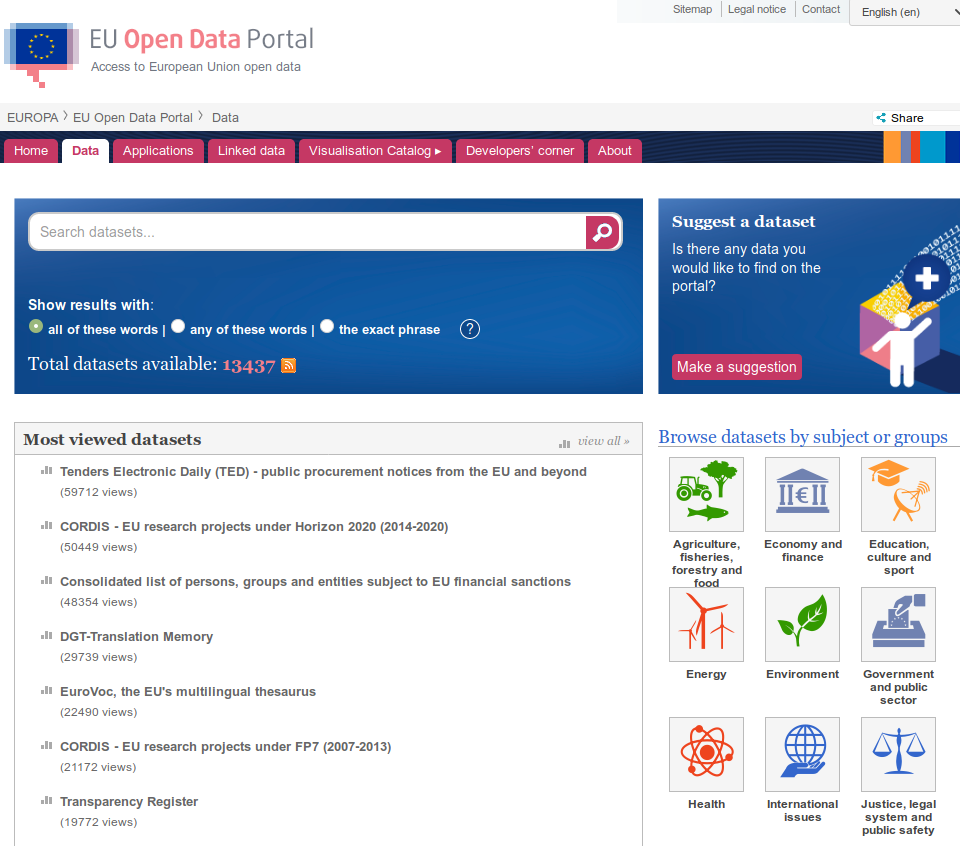Click the EU flag portal logo
This screenshot has height=846, width=960.
click(42, 54)
